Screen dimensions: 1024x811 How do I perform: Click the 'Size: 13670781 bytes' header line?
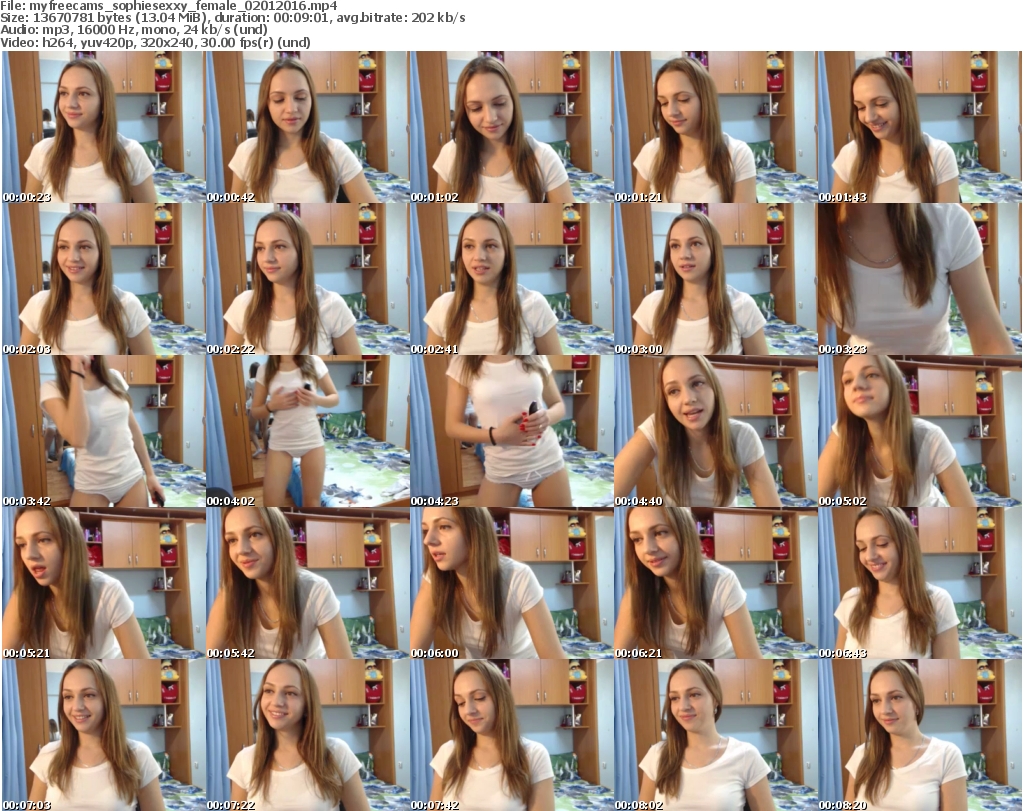point(233,18)
